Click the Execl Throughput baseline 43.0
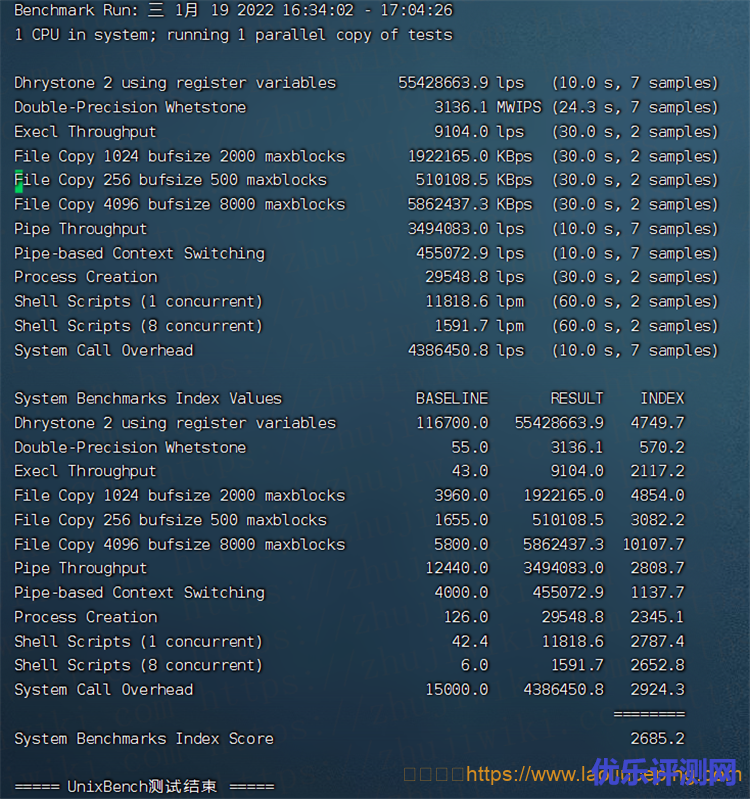 pyautogui.click(x=470, y=471)
